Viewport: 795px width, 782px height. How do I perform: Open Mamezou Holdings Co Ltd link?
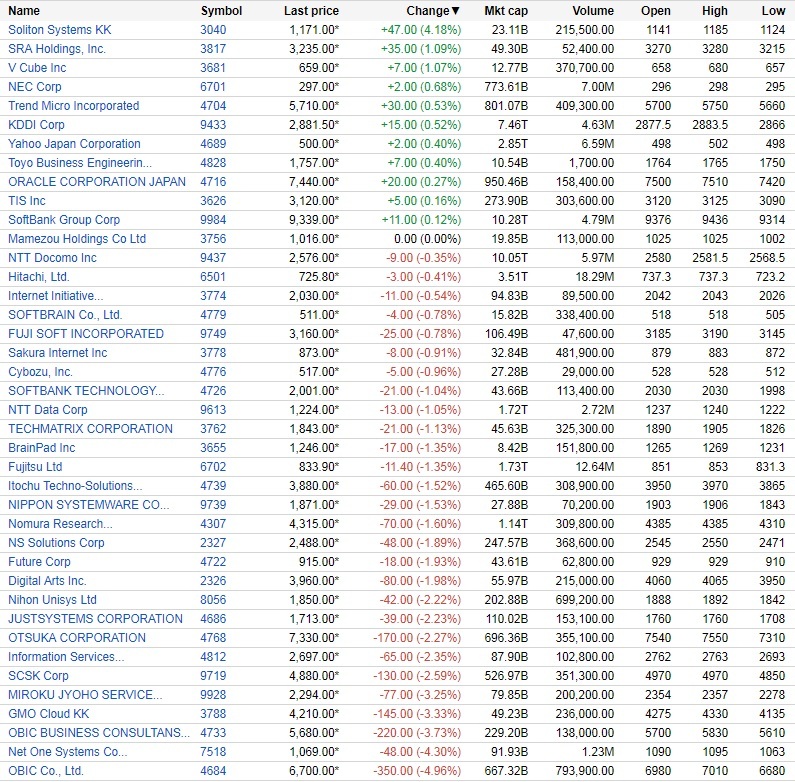(x=77, y=239)
